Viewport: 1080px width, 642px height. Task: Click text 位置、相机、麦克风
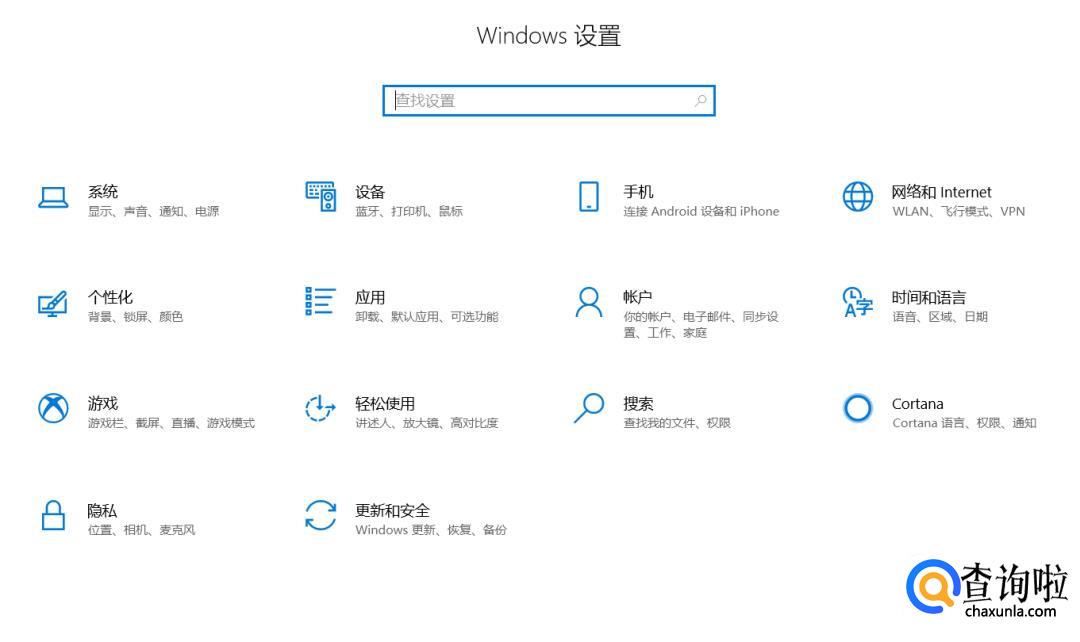point(141,530)
